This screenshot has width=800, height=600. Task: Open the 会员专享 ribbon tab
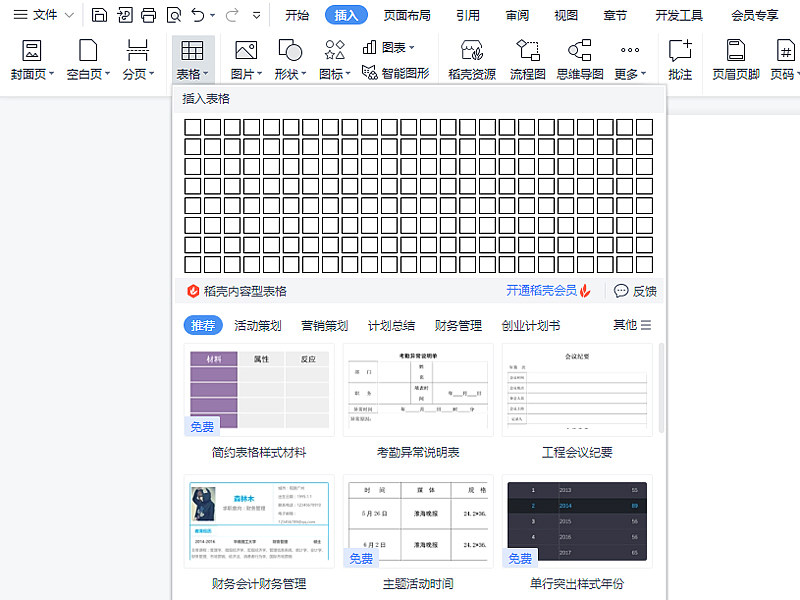tap(755, 15)
